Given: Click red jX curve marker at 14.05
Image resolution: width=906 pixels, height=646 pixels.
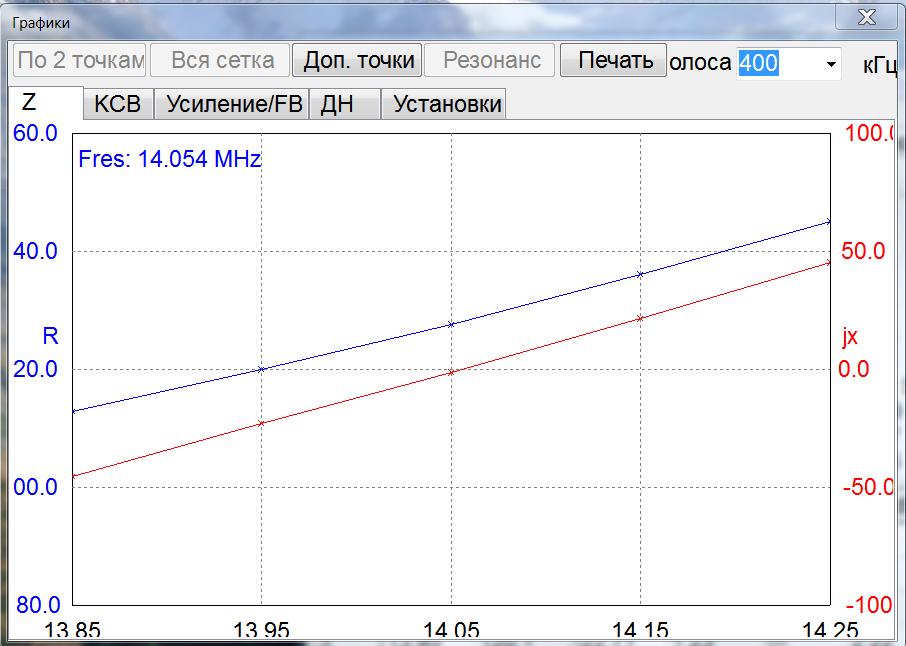Looking at the screenshot, I should coord(451,372).
